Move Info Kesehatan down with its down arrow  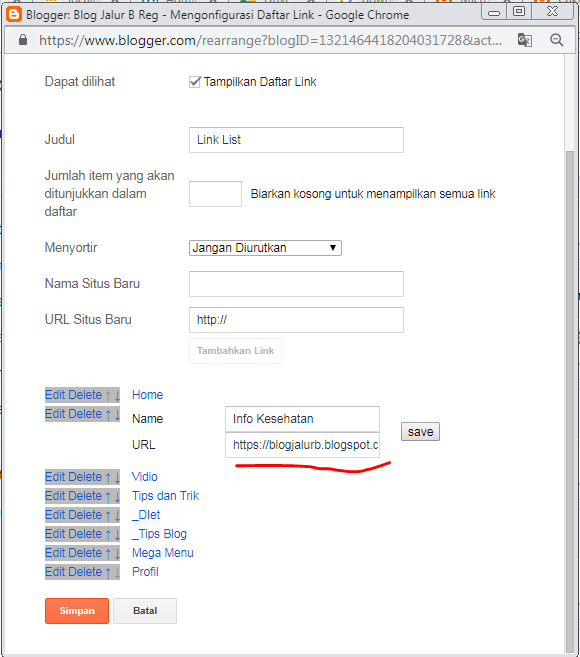pyautogui.click(x=117, y=414)
